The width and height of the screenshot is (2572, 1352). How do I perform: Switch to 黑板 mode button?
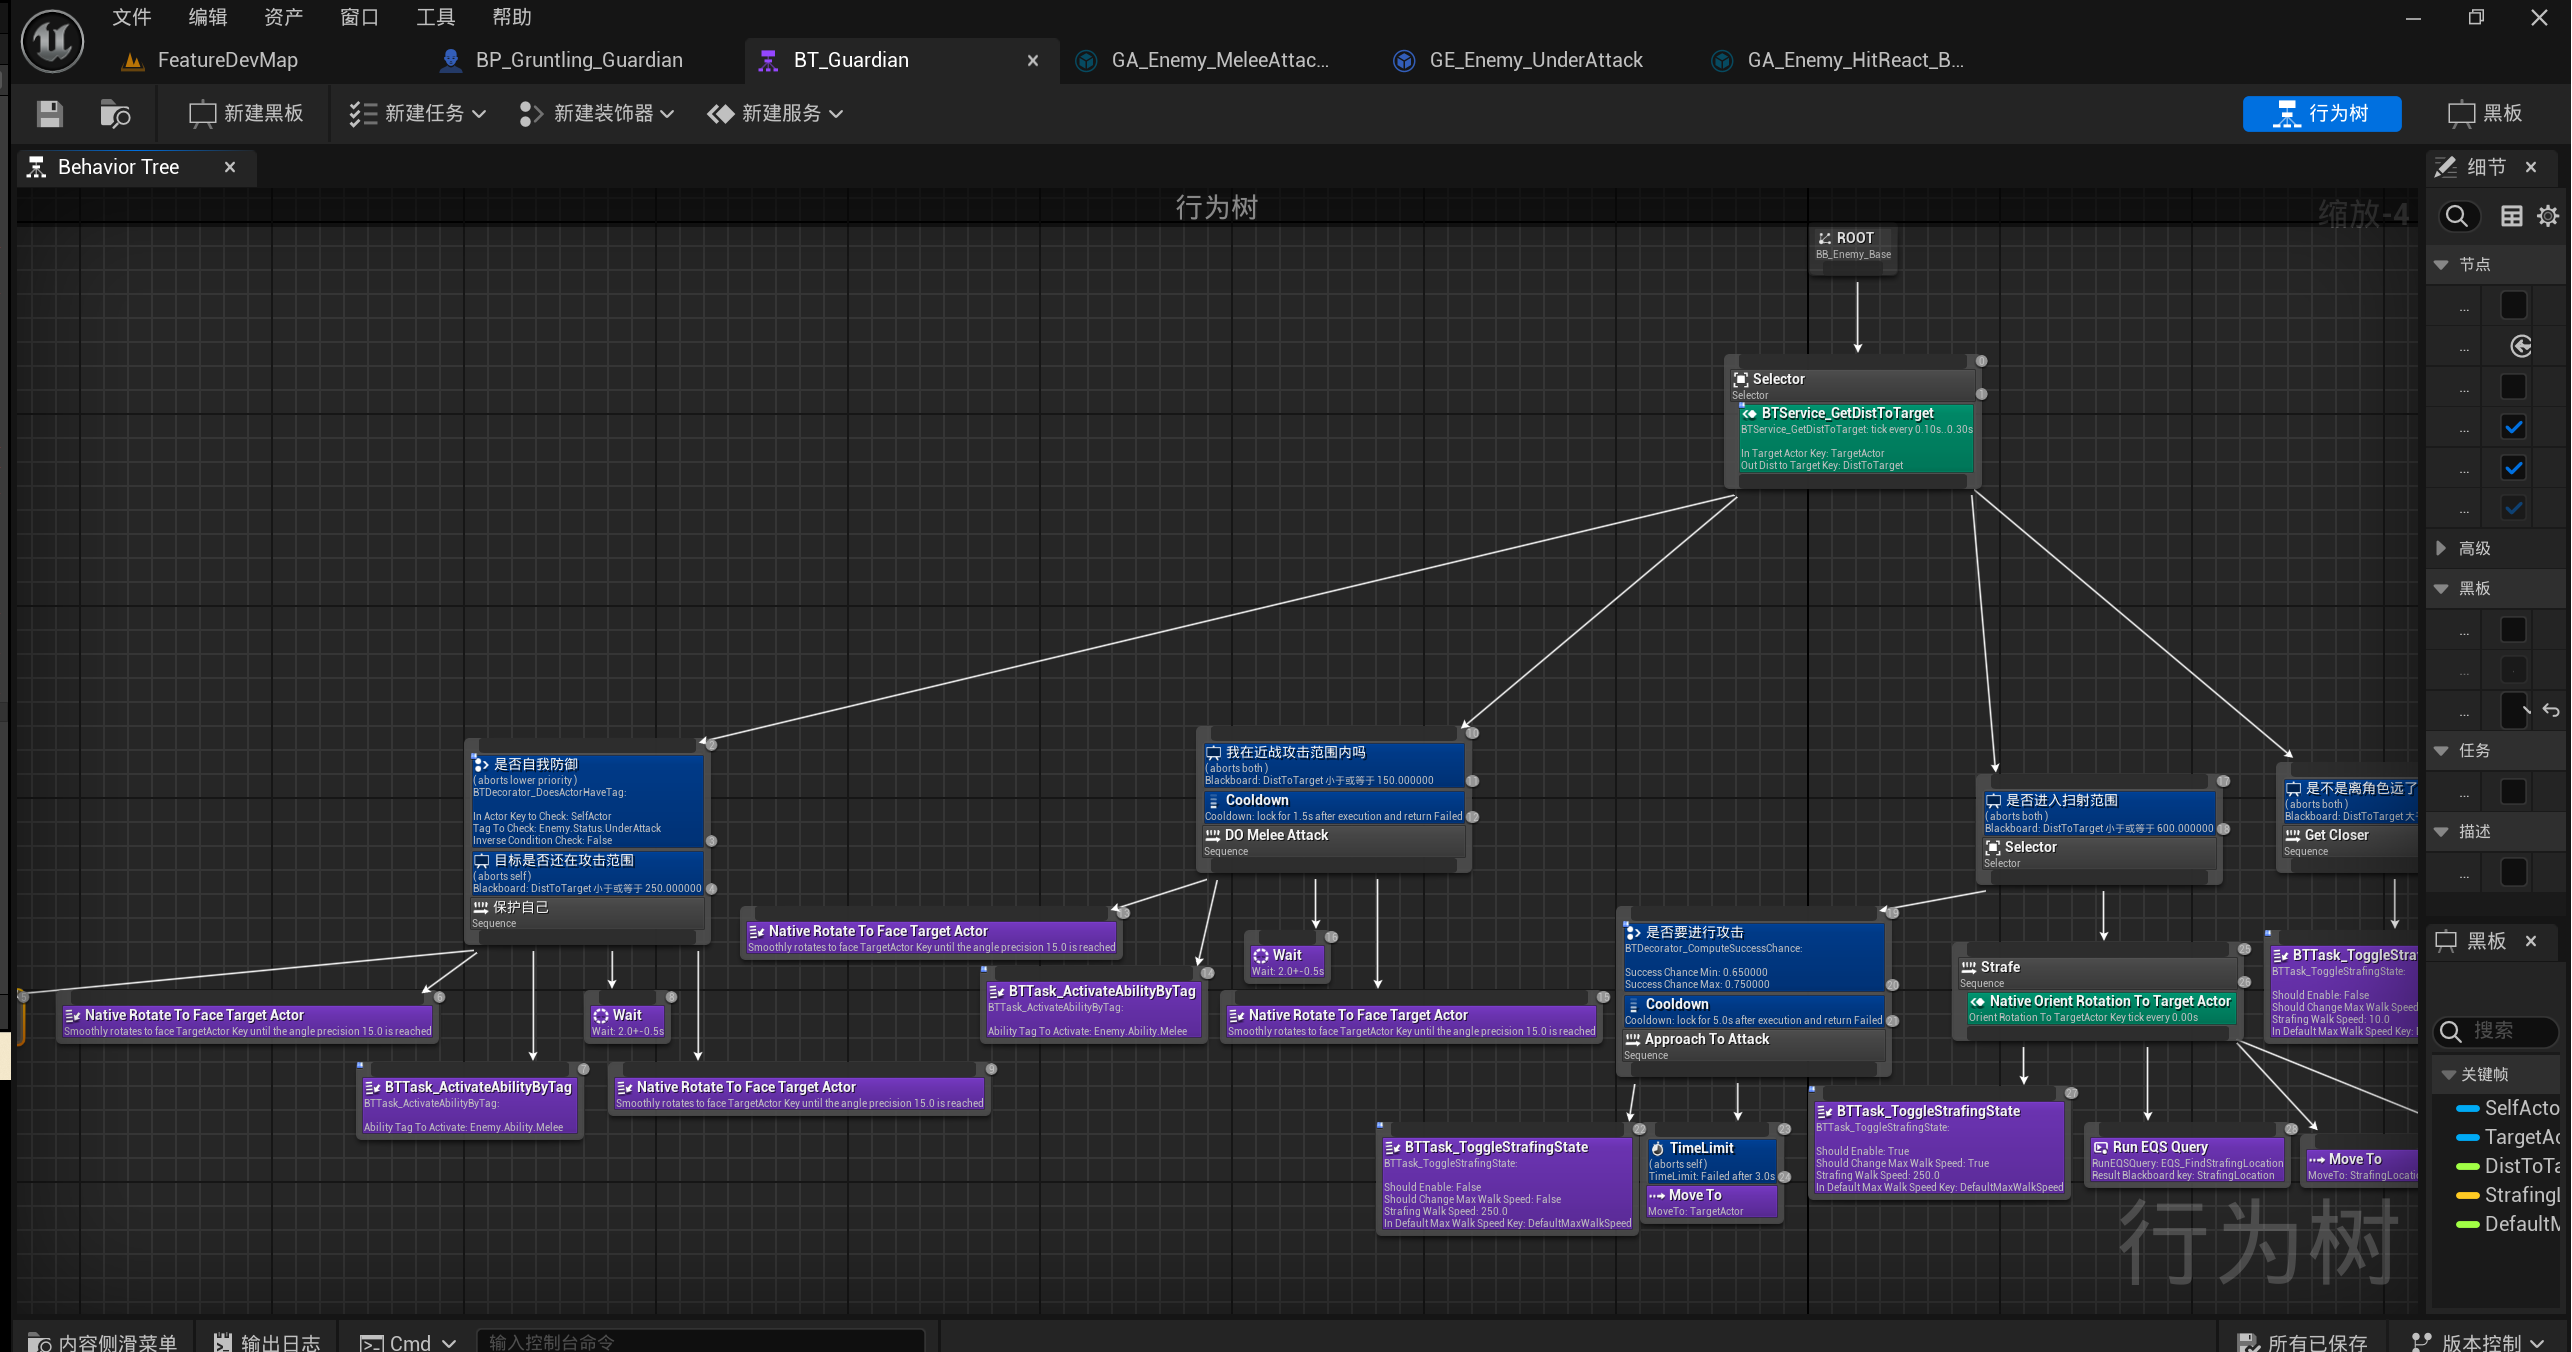[2485, 114]
